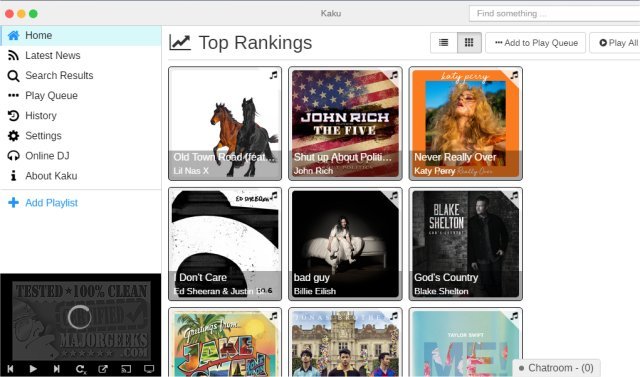Open the Jake Owen album tile
Viewport: 640px width, 377px height.
click(225, 343)
